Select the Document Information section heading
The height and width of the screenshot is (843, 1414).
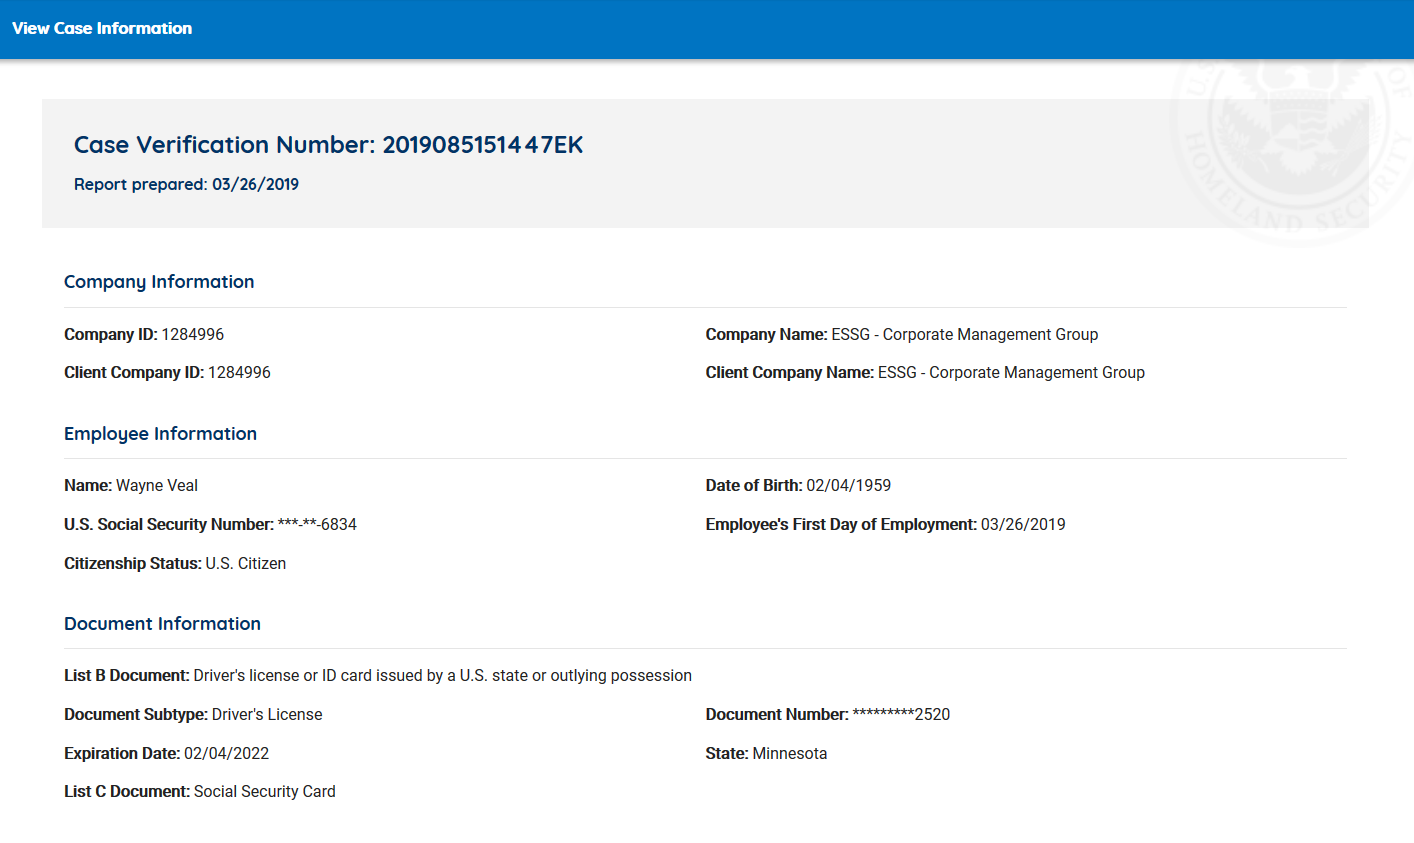pyautogui.click(x=162, y=624)
